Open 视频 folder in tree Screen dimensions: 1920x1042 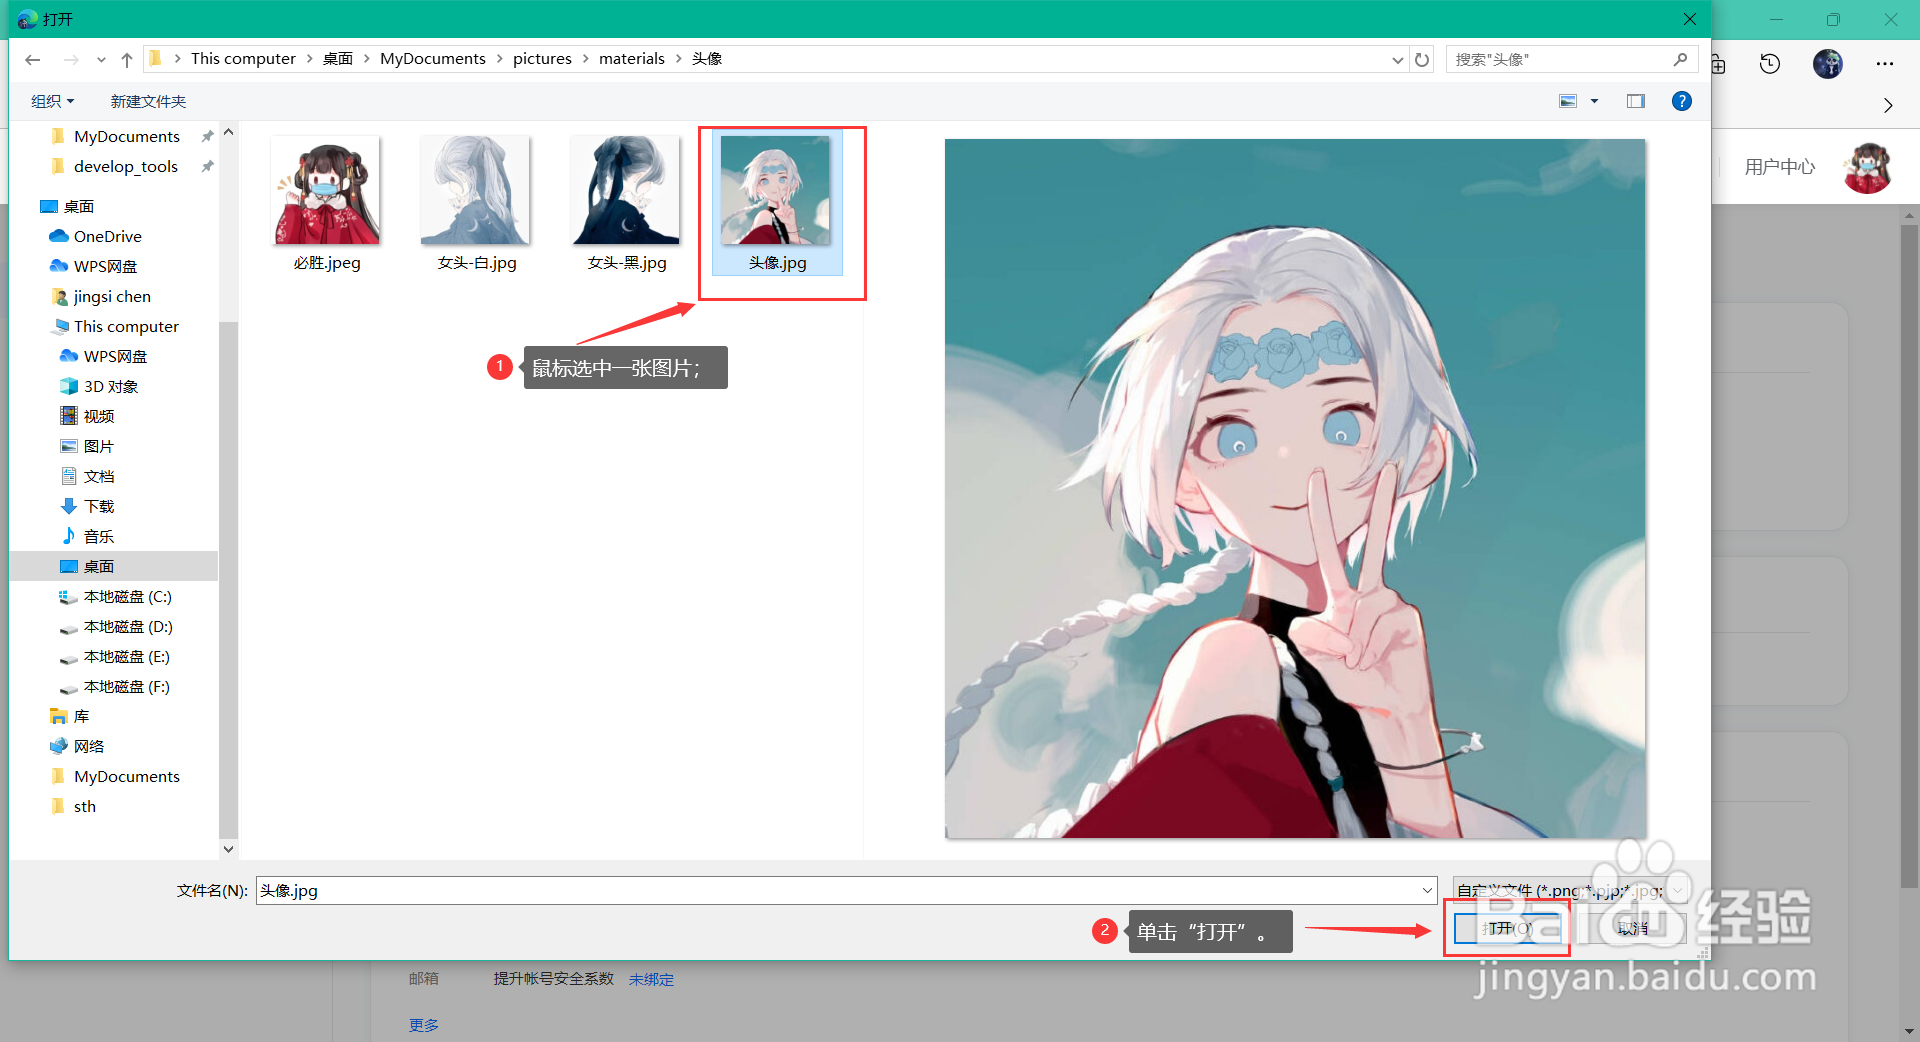(98, 416)
